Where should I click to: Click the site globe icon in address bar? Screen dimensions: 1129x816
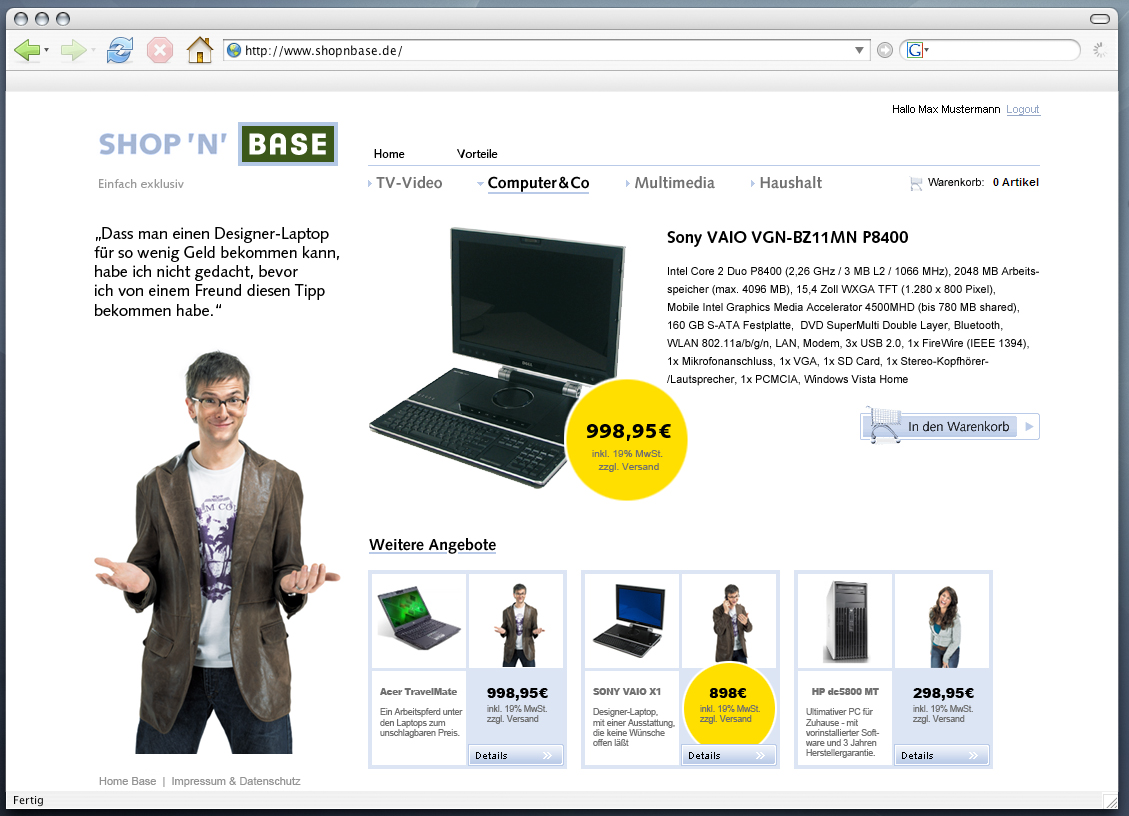(x=234, y=50)
